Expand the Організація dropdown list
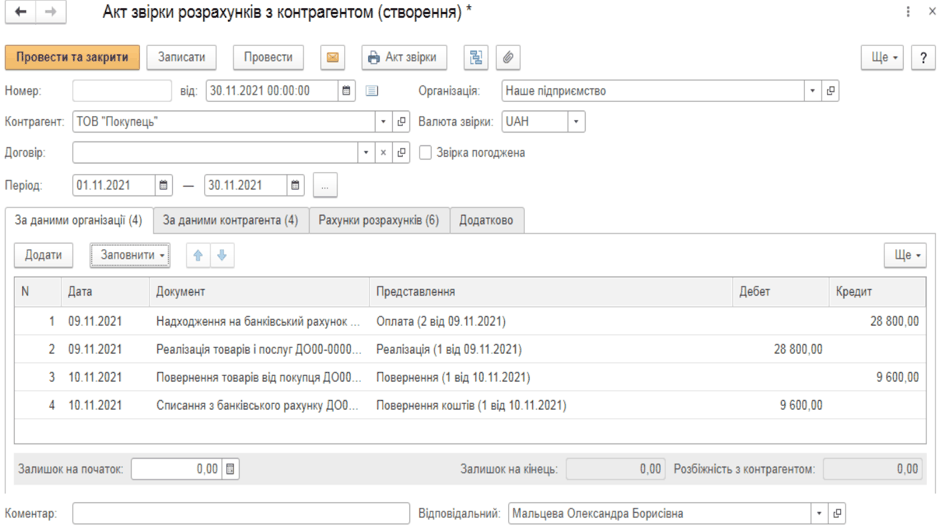The width and height of the screenshot is (940, 528). click(x=812, y=91)
